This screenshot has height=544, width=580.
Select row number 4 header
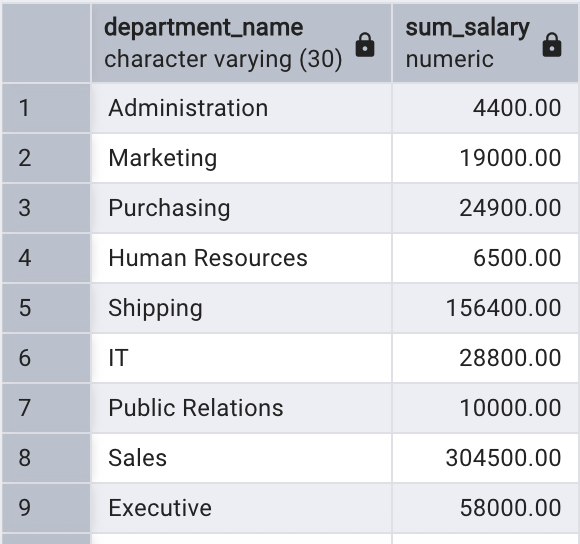point(46,258)
